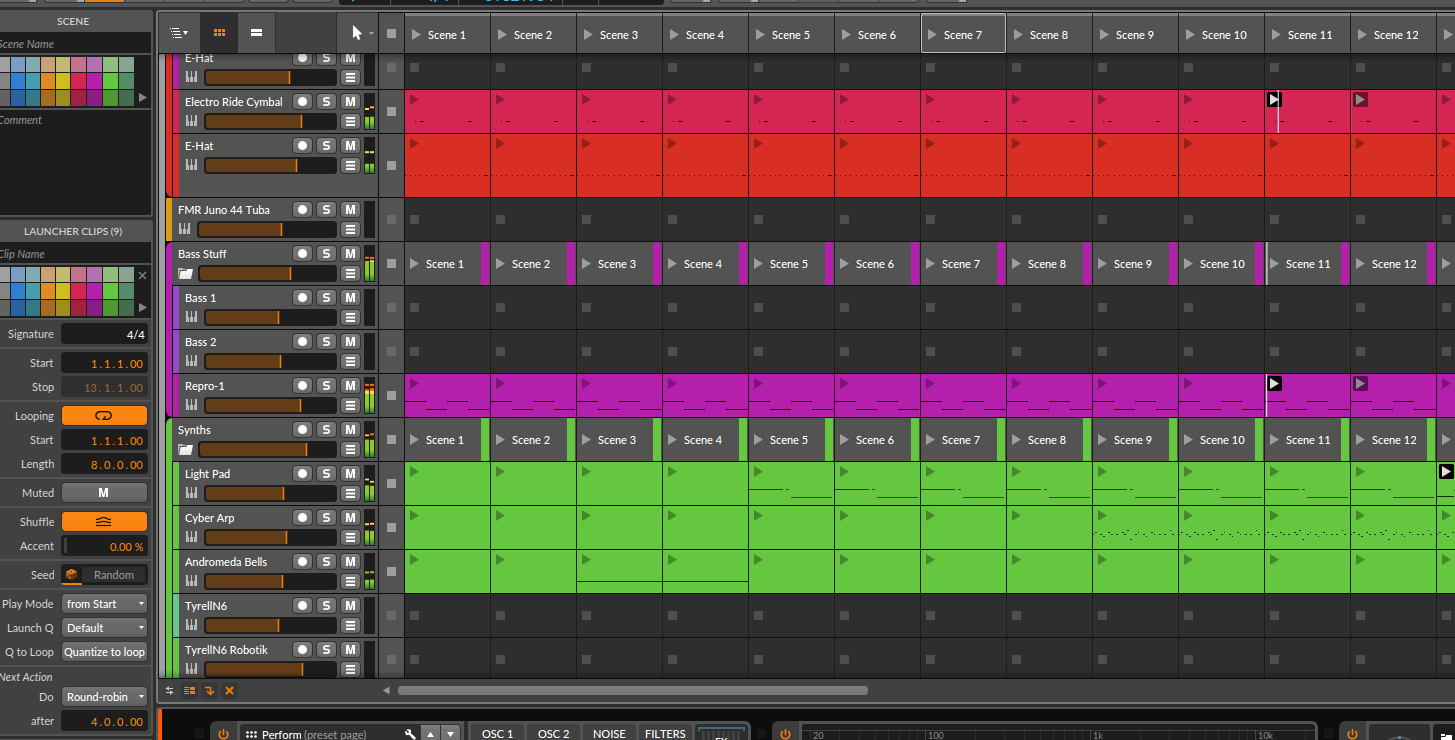Toggle the Shuffle button
This screenshot has width=1455, height=740.
(104, 522)
